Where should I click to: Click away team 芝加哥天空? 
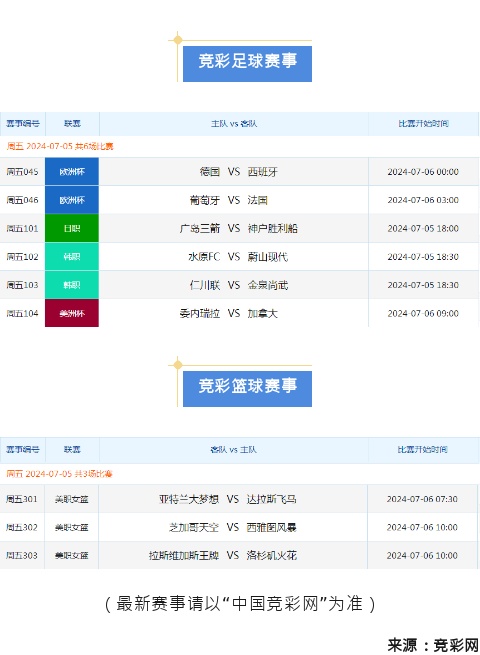tap(194, 527)
